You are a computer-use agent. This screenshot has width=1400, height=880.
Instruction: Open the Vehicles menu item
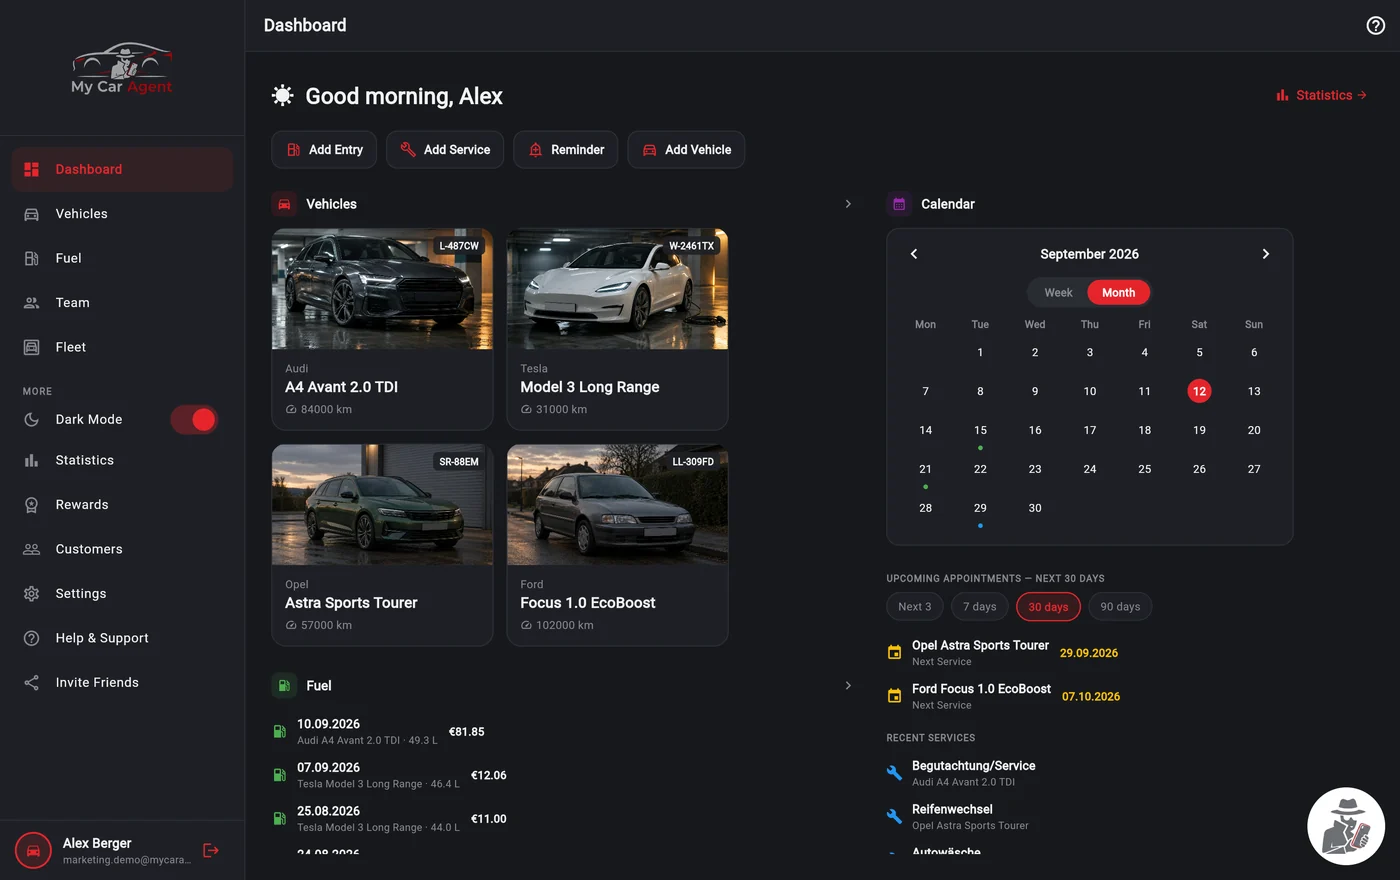click(x=122, y=214)
